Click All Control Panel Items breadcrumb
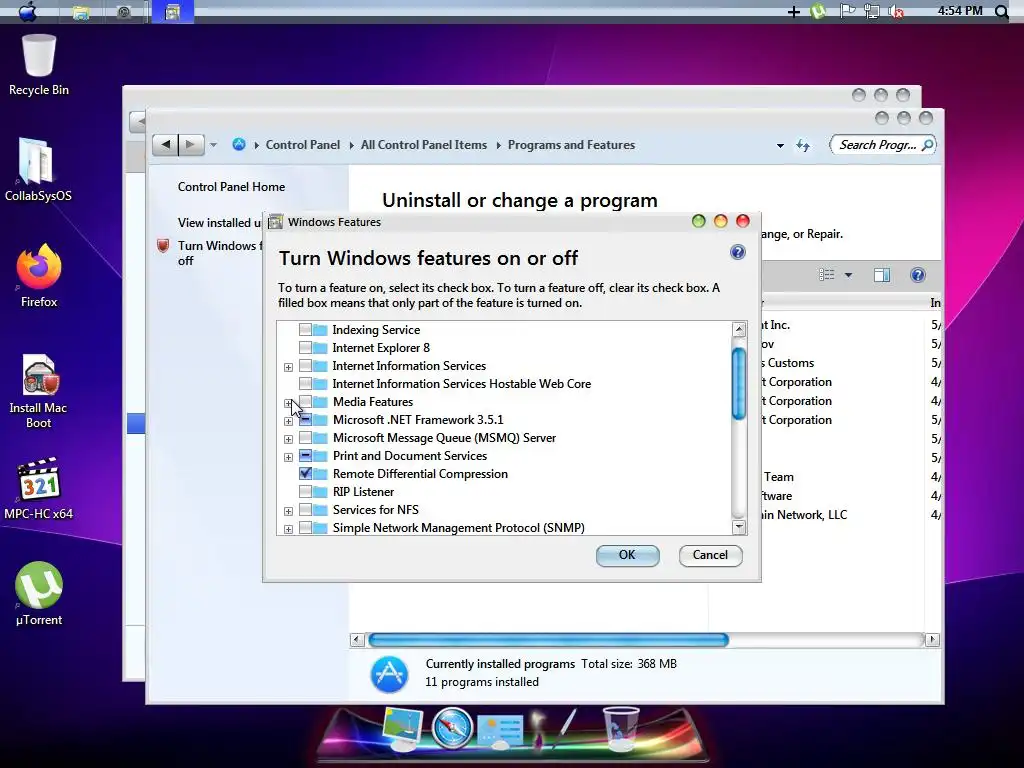Viewport: 1024px width, 768px height. point(424,145)
